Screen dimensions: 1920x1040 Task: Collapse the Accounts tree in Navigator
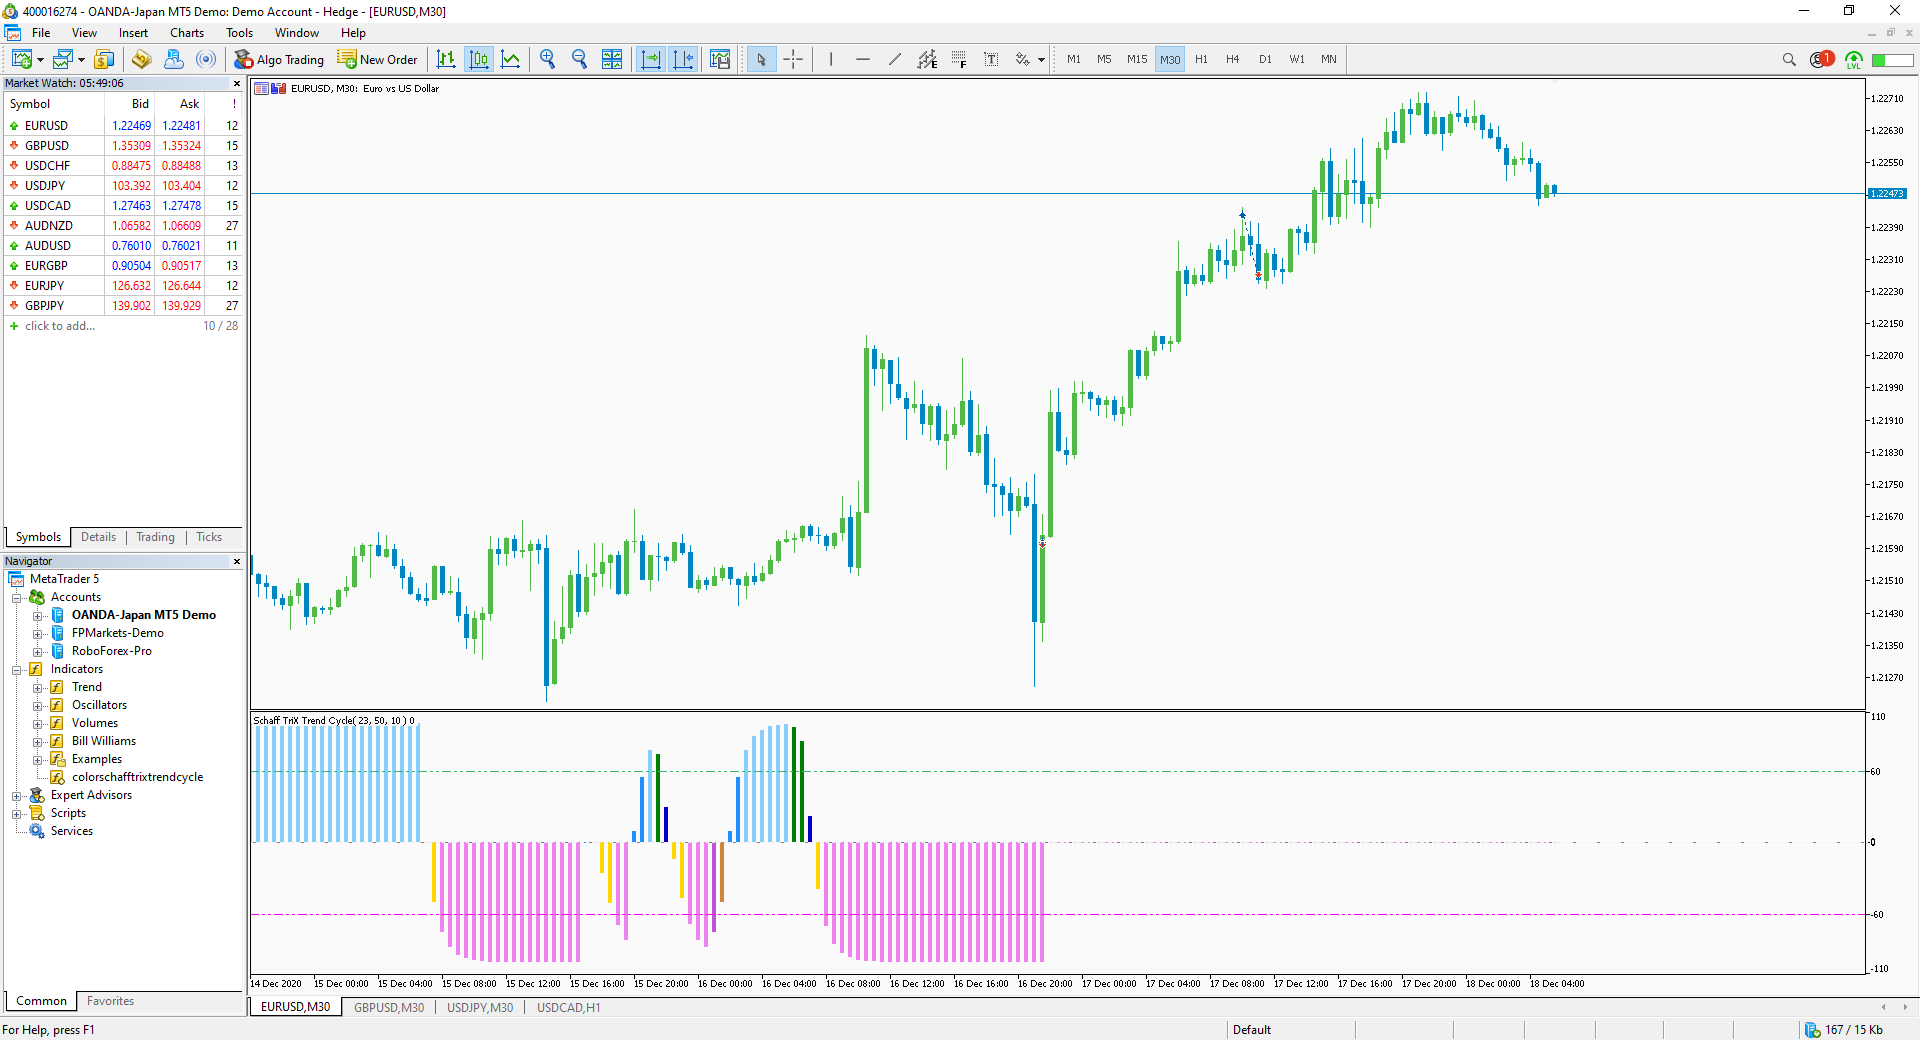pos(17,597)
